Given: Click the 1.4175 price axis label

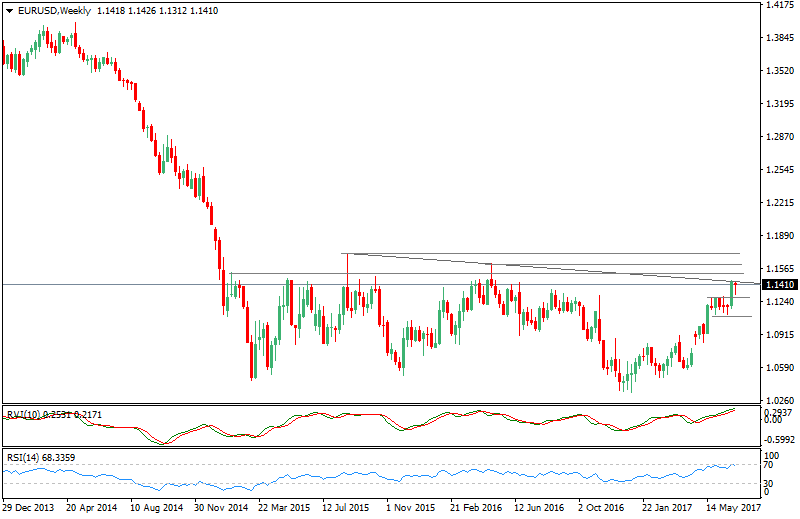Looking at the screenshot, I should 780,6.
